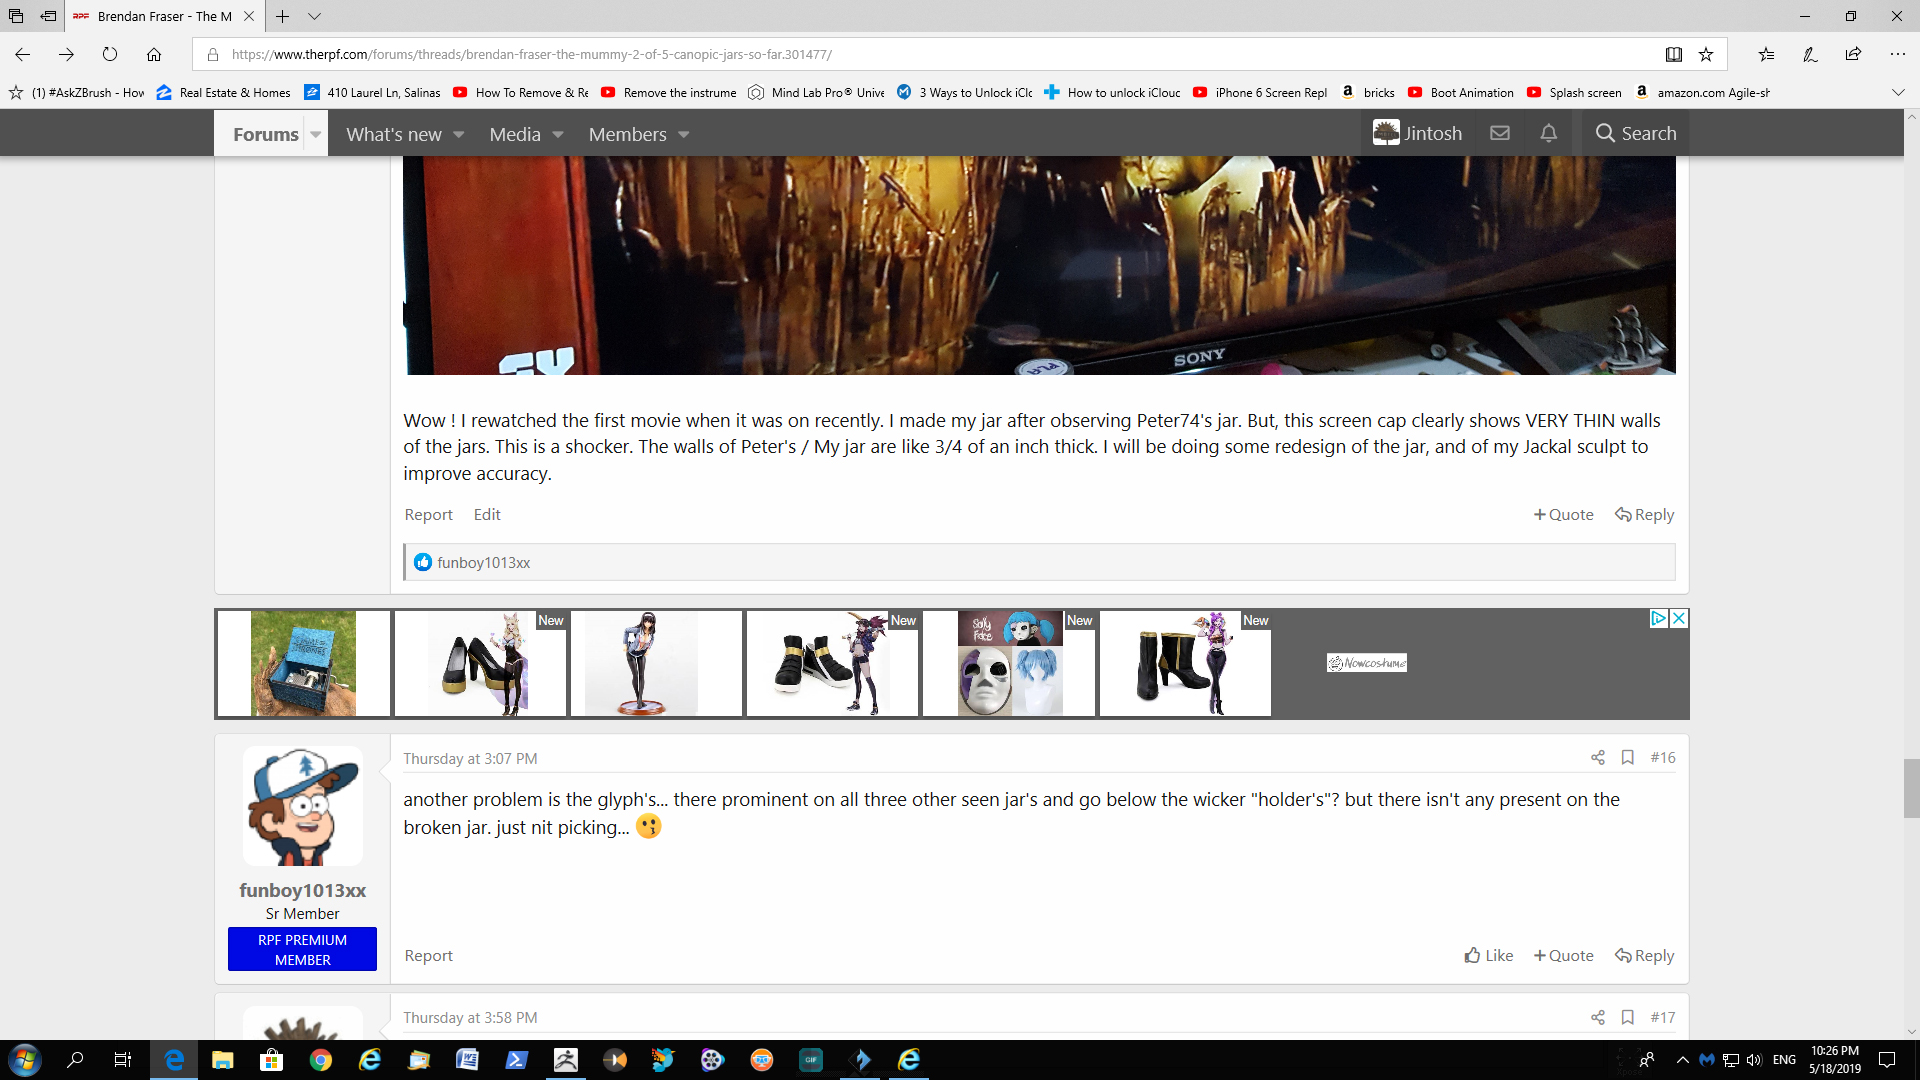Reply to post #16
Screen dimensions: 1920x1080
(x=1644, y=955)
